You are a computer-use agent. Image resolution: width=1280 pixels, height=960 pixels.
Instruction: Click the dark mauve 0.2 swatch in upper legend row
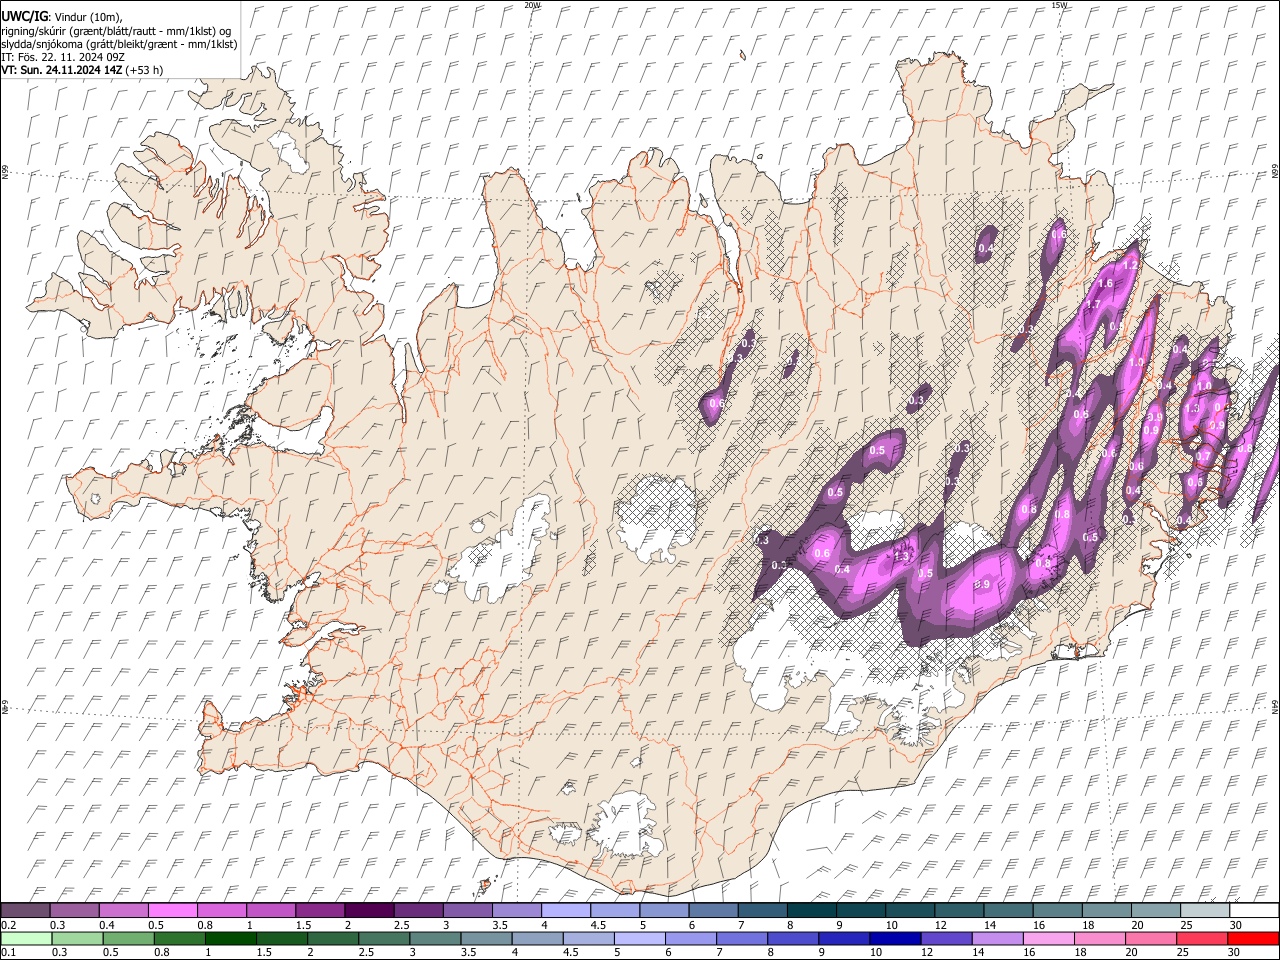[x=25, y=911]
